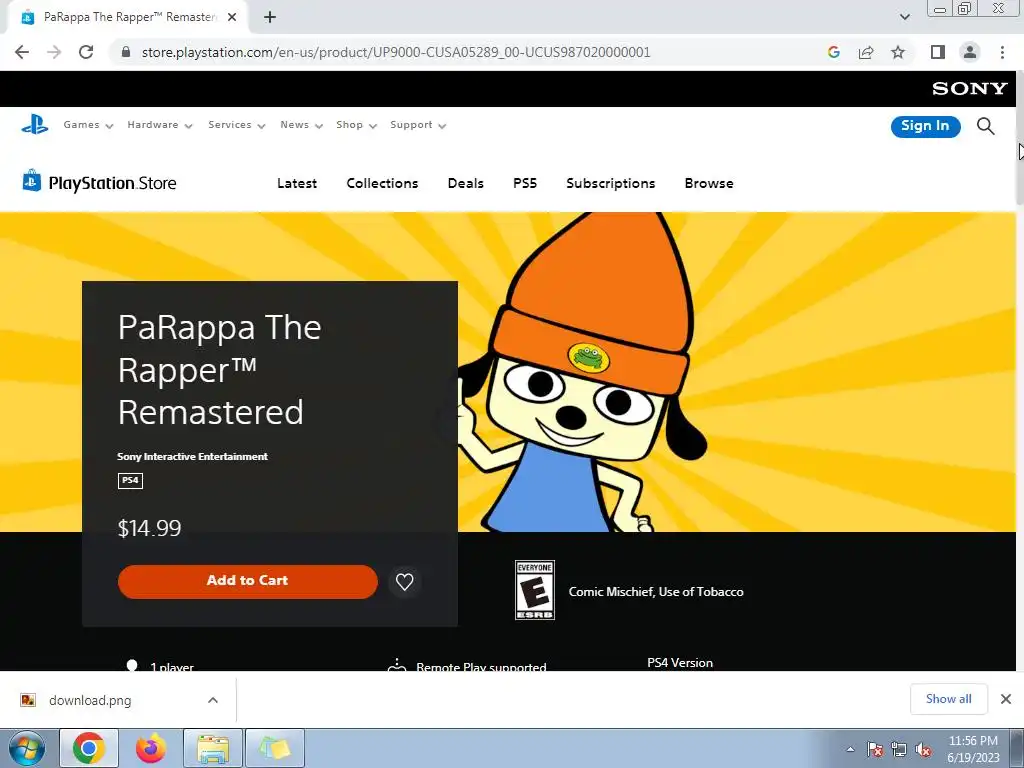This screenshot has height=768, width=1024.
Task: Click the Chrome taskbar icon
Action: (x=89, y=748)
